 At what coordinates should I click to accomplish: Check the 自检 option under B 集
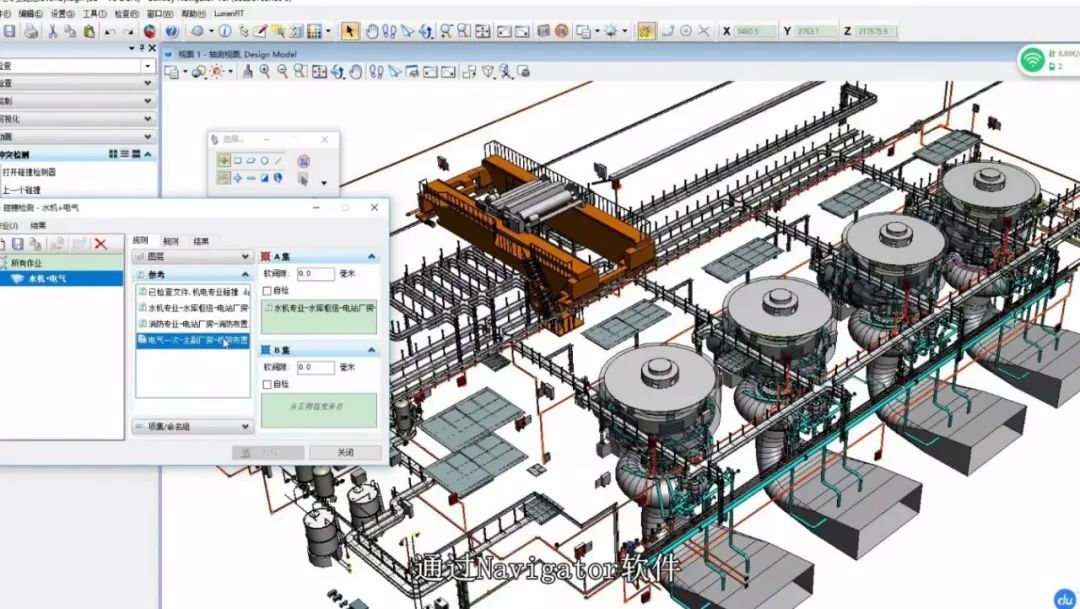pos(266,385)
